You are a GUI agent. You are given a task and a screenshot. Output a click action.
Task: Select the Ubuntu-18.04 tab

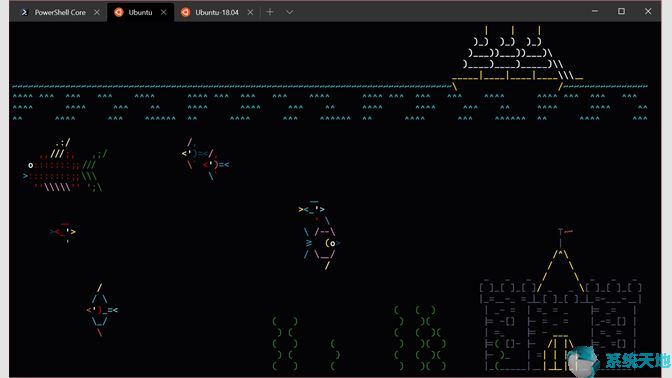point(216,12)
